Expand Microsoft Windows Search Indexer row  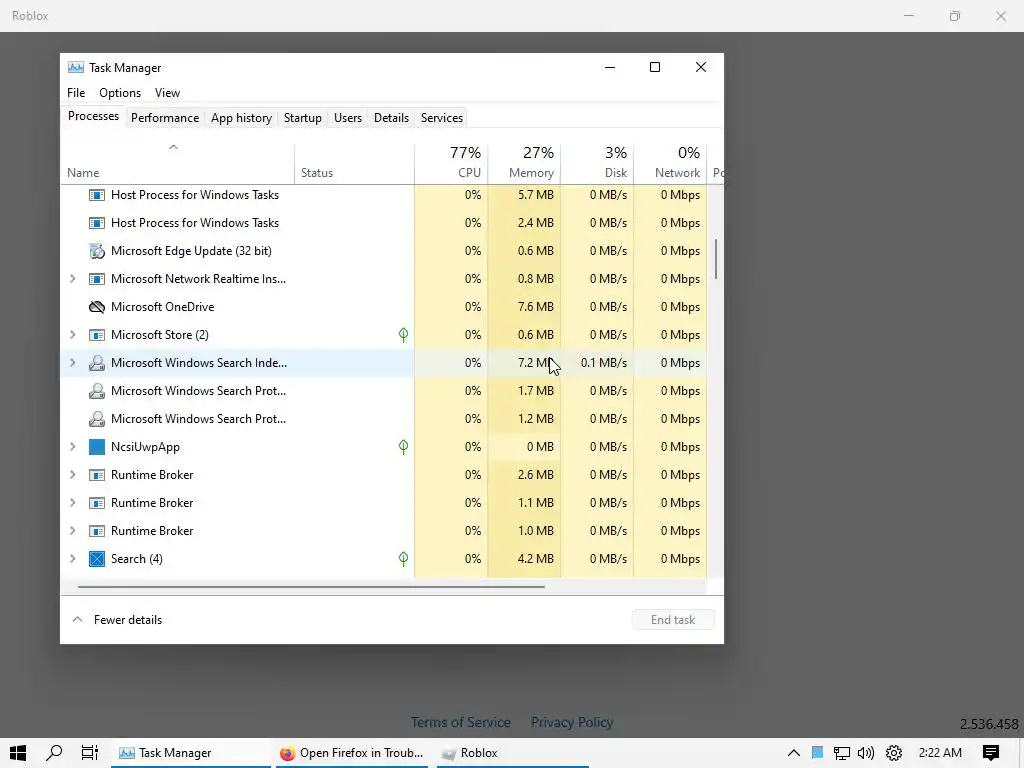pos(72,363)
